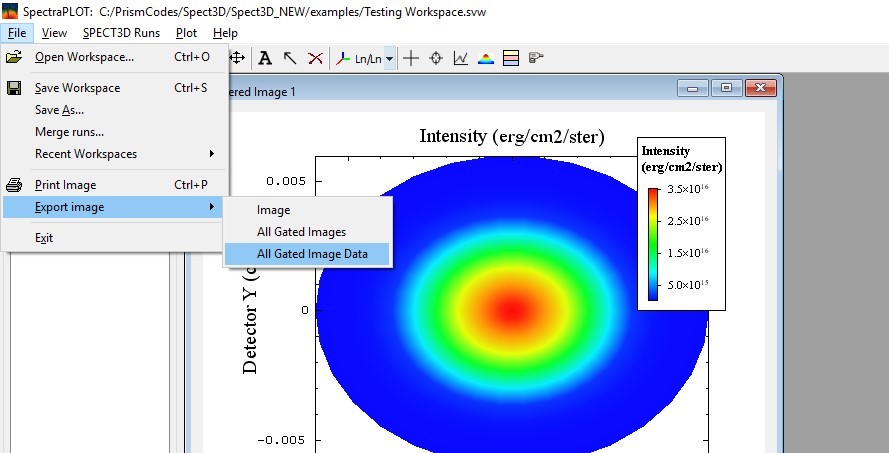Click the target circle crosshair icon
The width and height of the screenshot is (889, 453).
coord(436,58)
